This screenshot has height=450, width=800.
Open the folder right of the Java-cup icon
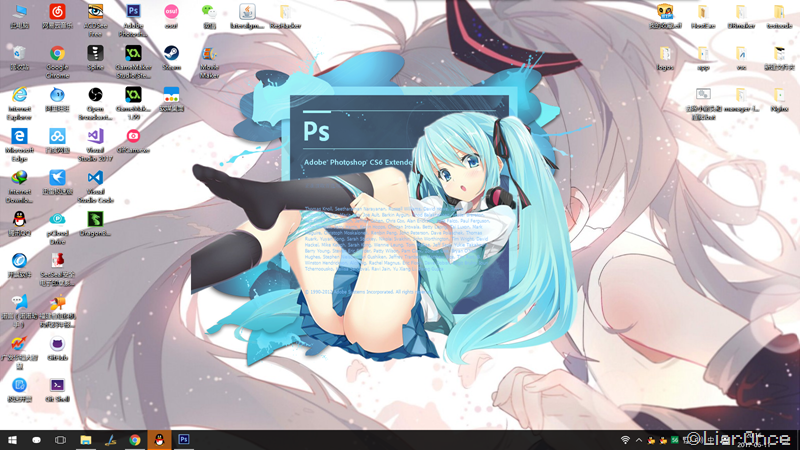point(285,11)
